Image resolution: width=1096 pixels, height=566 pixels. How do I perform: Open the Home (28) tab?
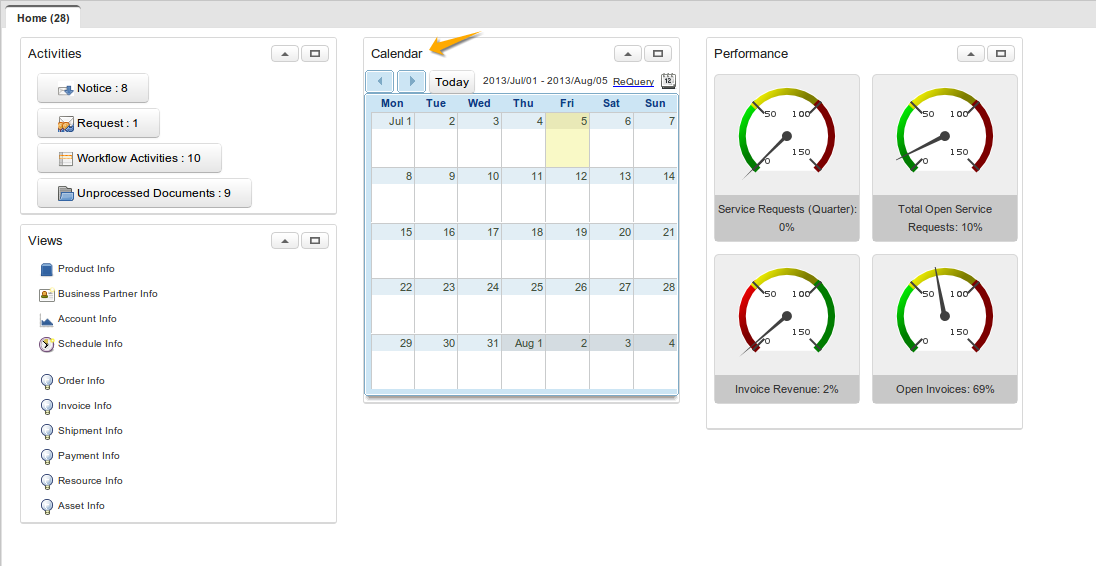43,18
